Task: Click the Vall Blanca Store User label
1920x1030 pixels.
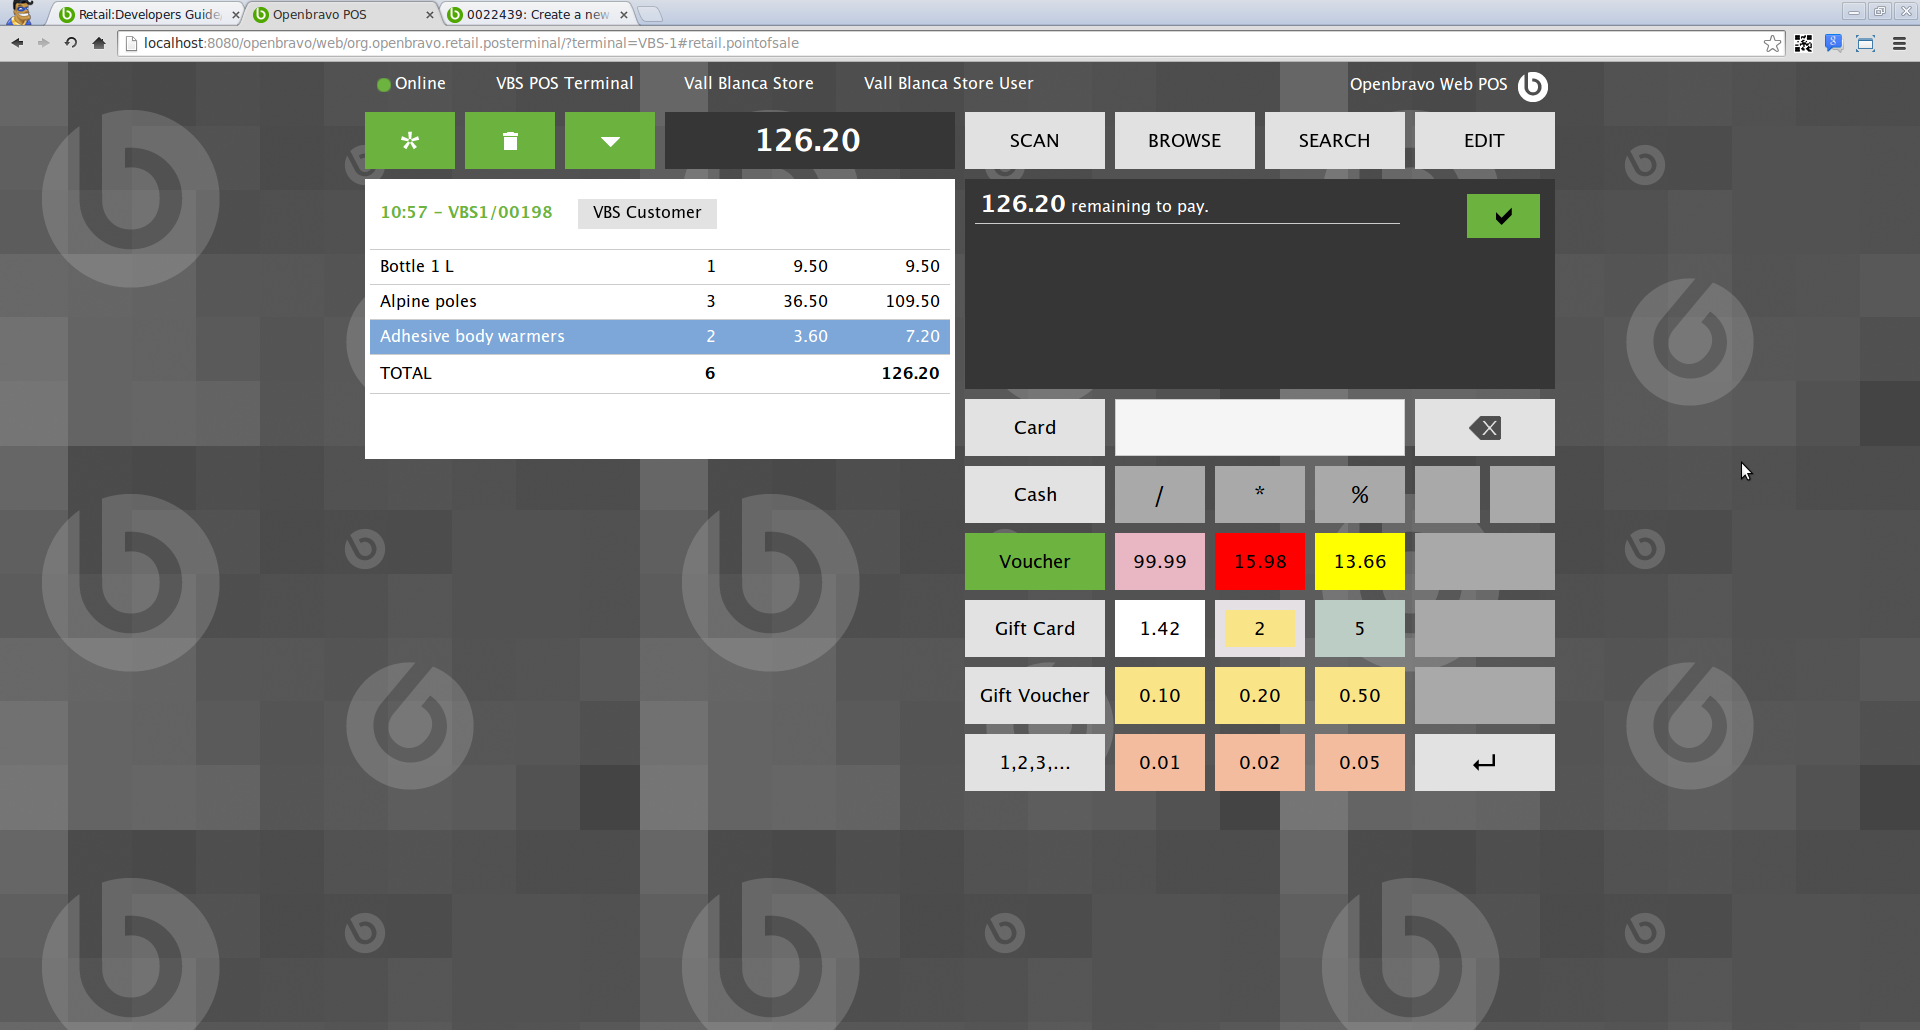Action: [x=949, y=84]
